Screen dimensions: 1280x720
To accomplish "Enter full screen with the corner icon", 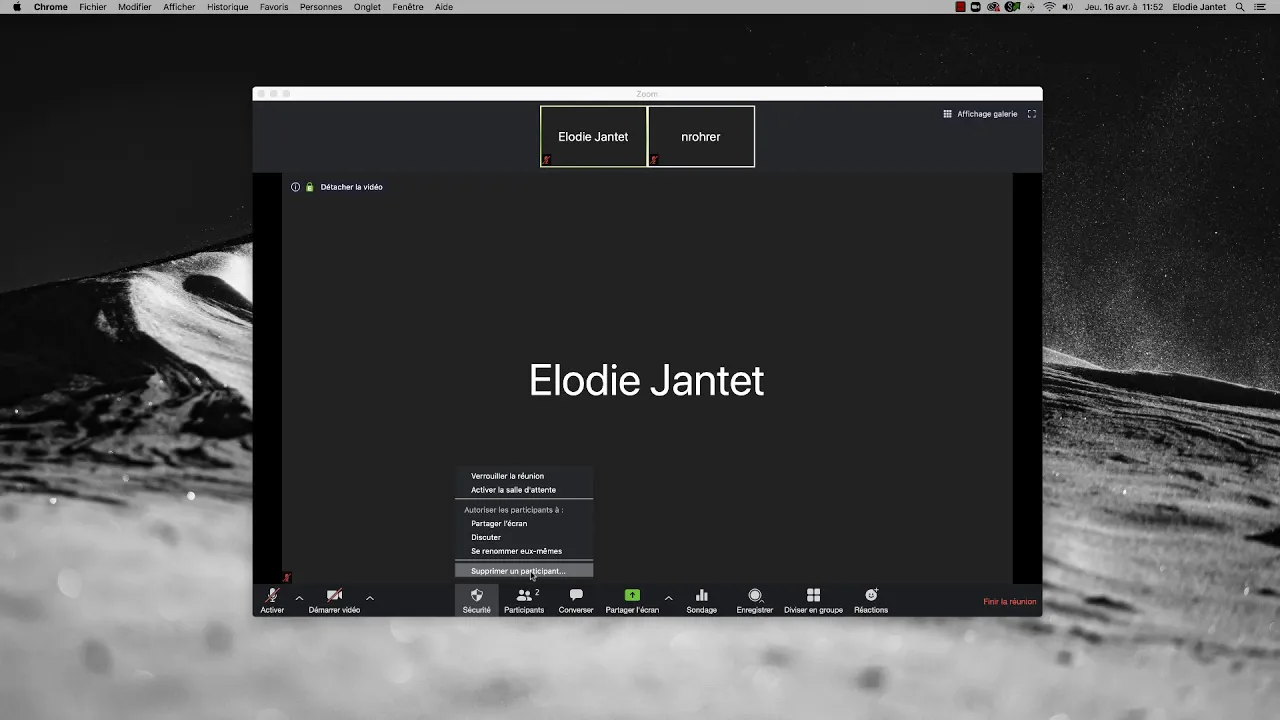I will pyautogui.click(x=1032, y=114).
